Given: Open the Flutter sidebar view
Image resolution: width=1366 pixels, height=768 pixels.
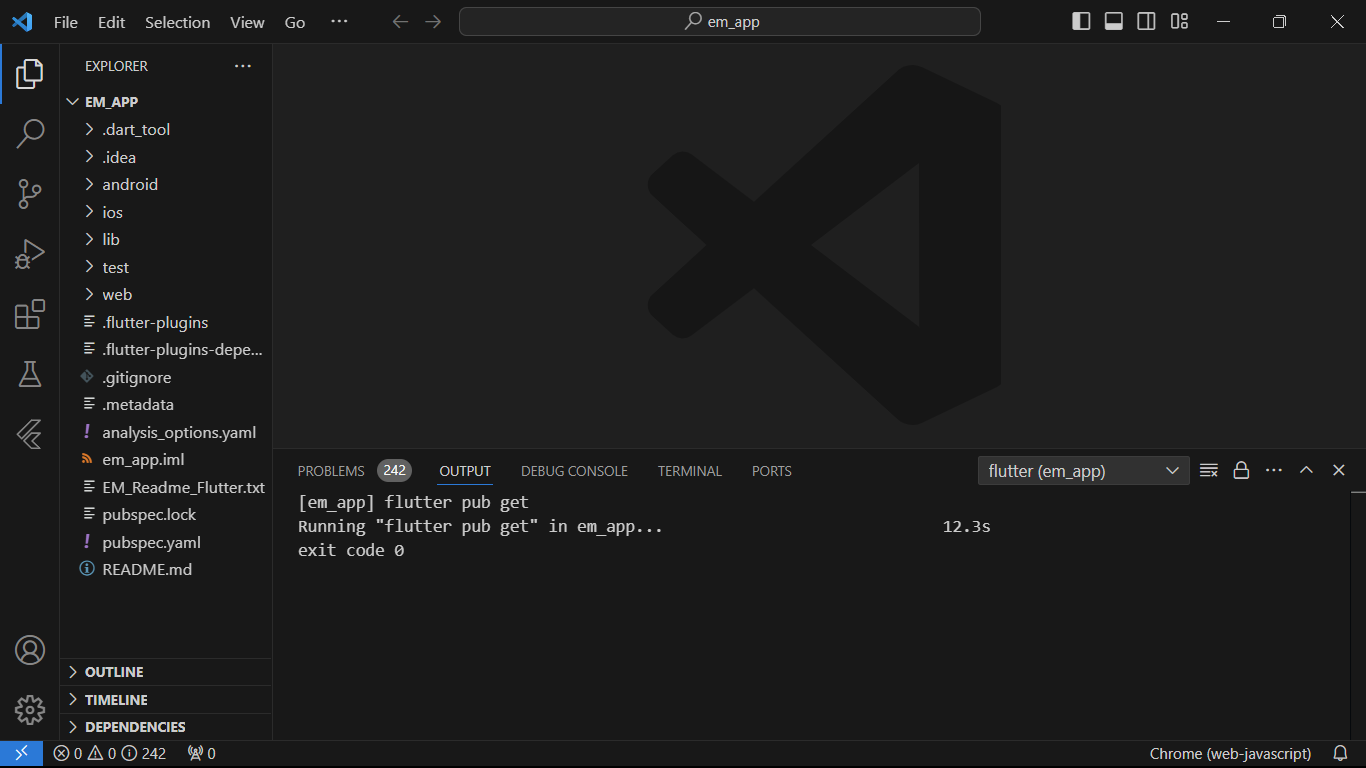Looking at the screenshot, I should [x=30, y=434].
